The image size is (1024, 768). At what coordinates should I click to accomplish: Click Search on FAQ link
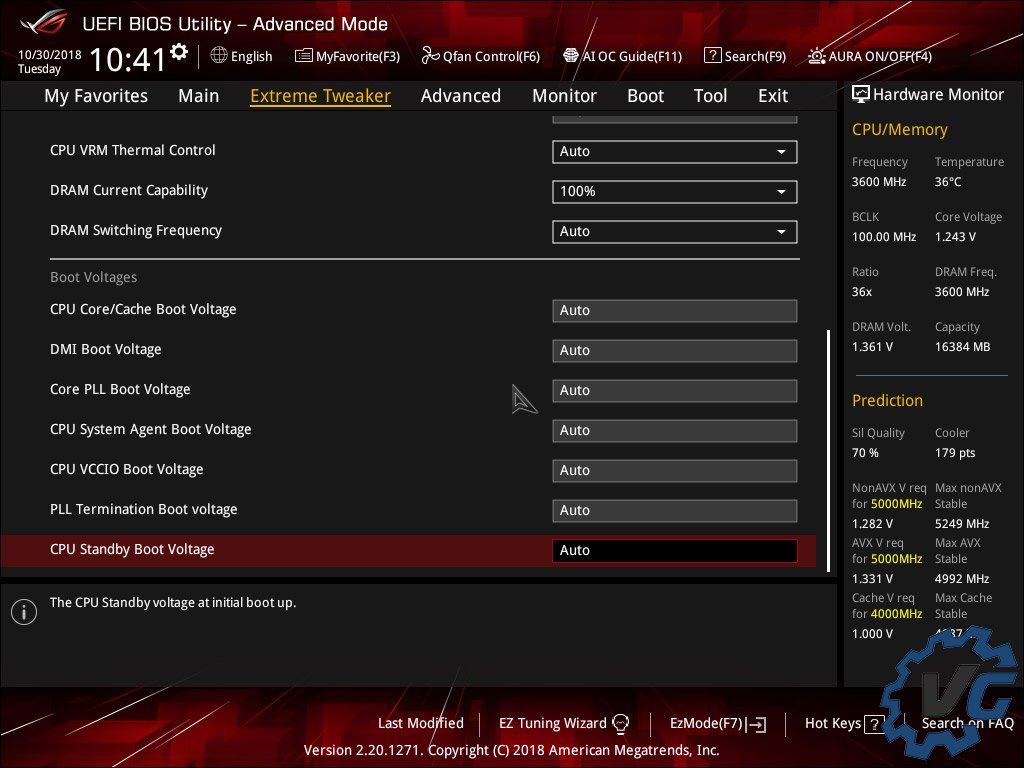[967, 723]
